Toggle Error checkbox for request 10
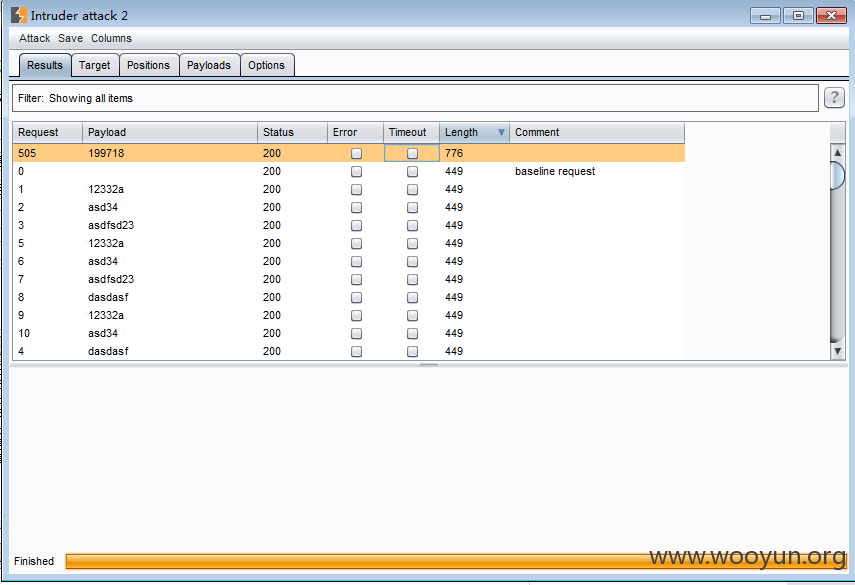 tap(356, 333)
